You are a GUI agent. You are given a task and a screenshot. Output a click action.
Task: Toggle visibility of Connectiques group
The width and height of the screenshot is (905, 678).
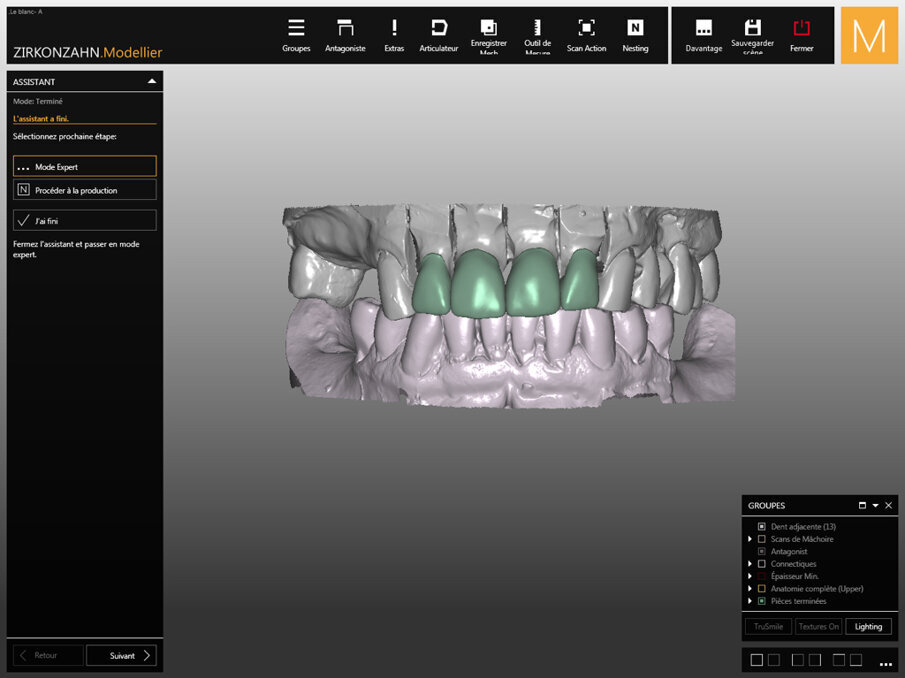coord(761,564)
